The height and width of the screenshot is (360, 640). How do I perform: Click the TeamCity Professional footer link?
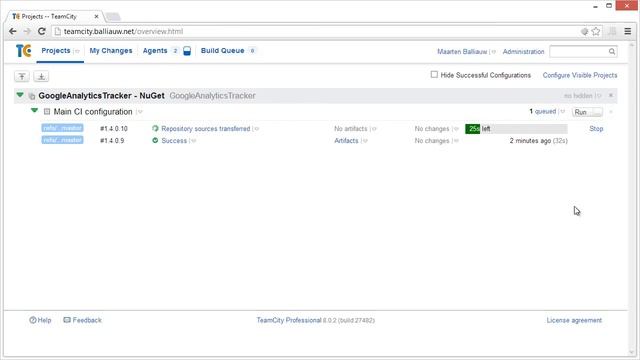click(x=289, y=320)
